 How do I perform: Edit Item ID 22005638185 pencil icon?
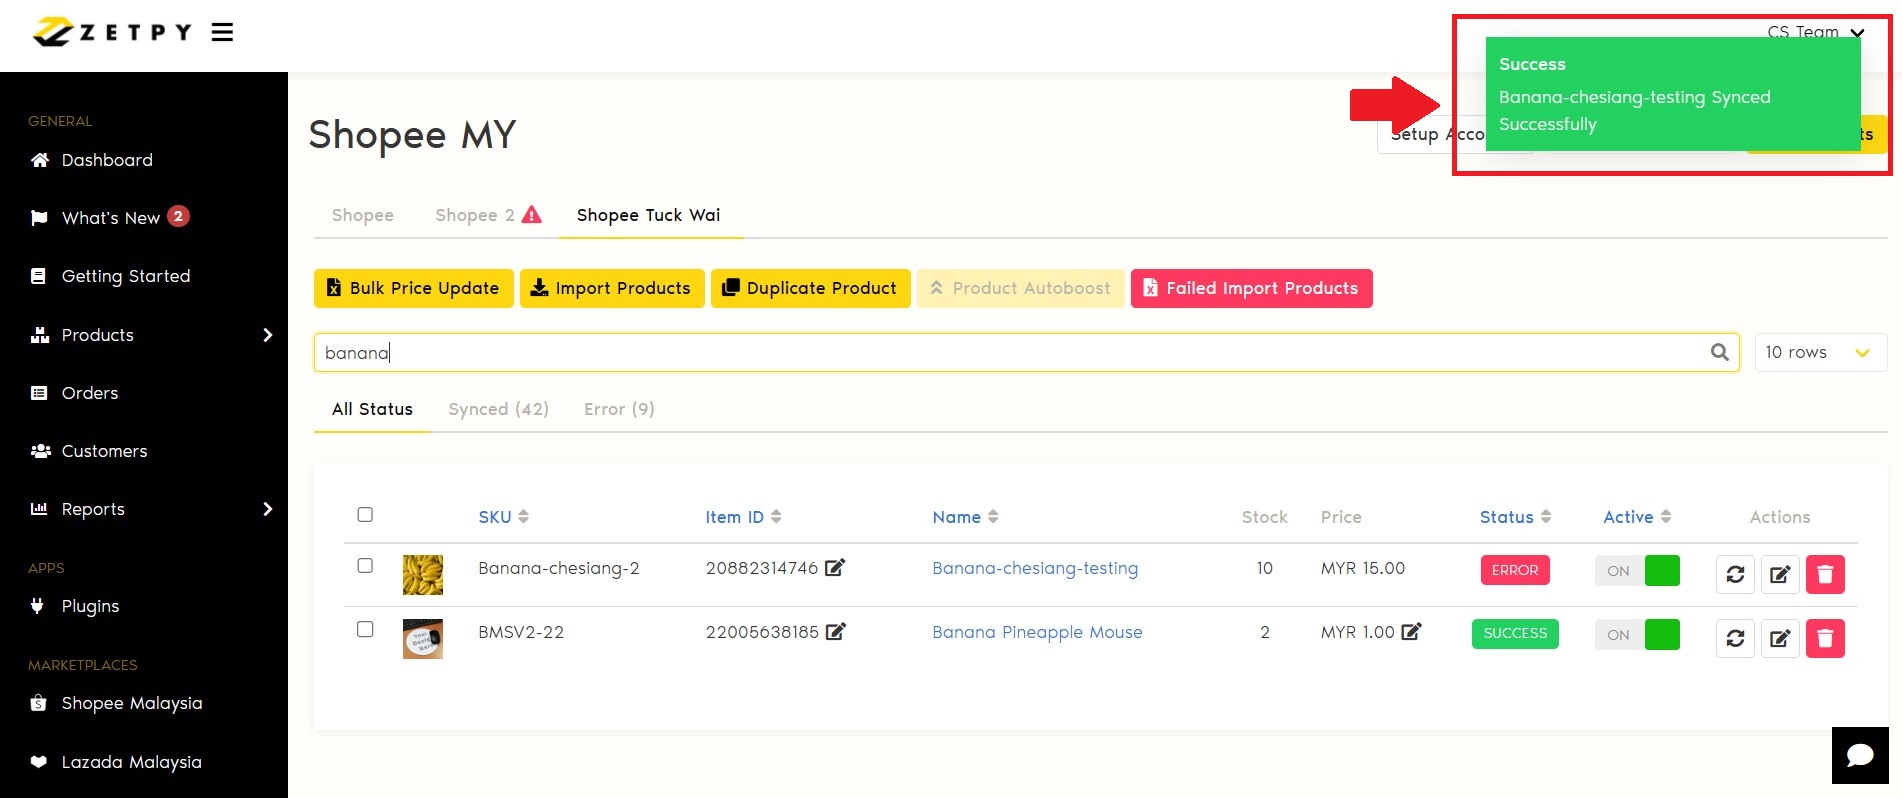[836, 632]
